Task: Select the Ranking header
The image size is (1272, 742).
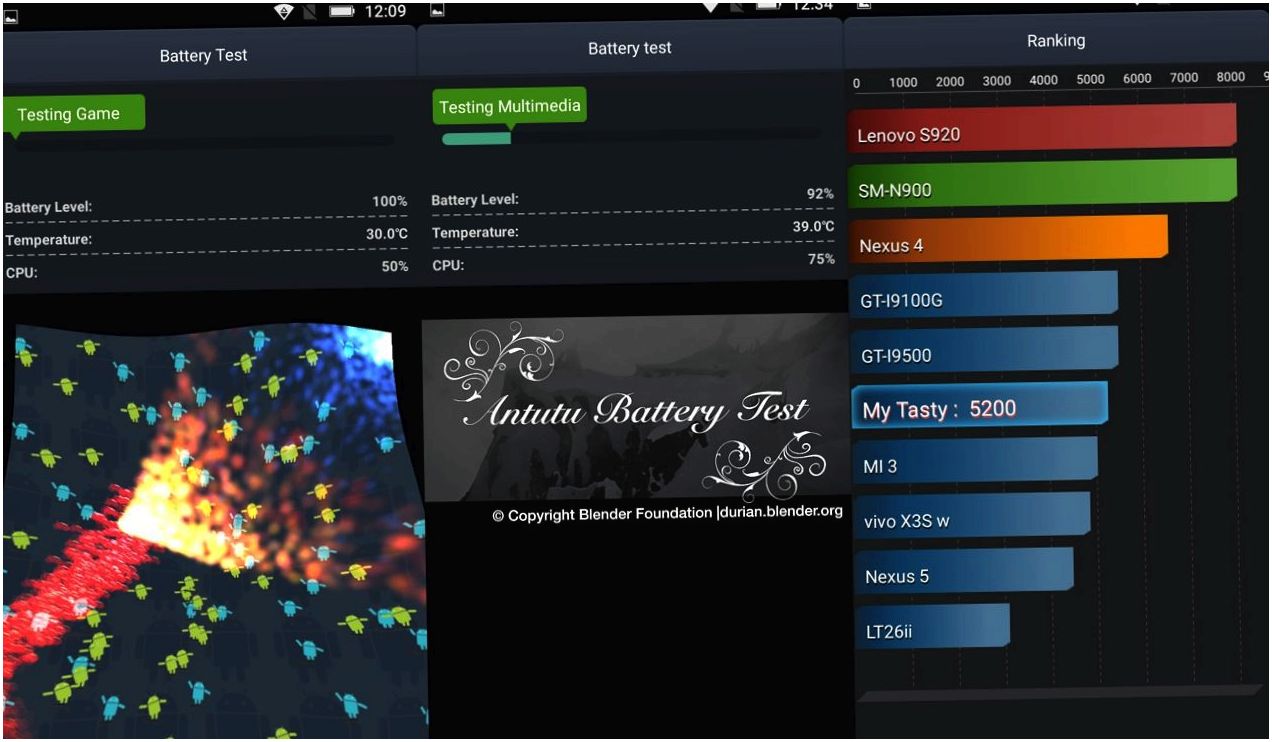Action: [x=1055, y=41]
